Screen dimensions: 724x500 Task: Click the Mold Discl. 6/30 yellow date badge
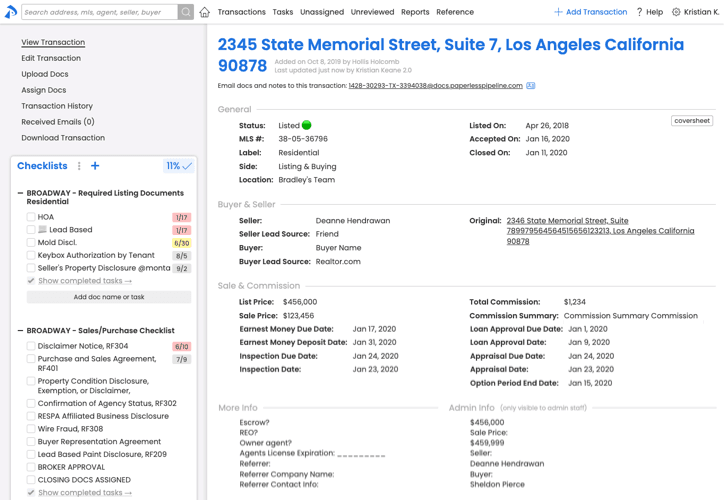click(181, 243)
